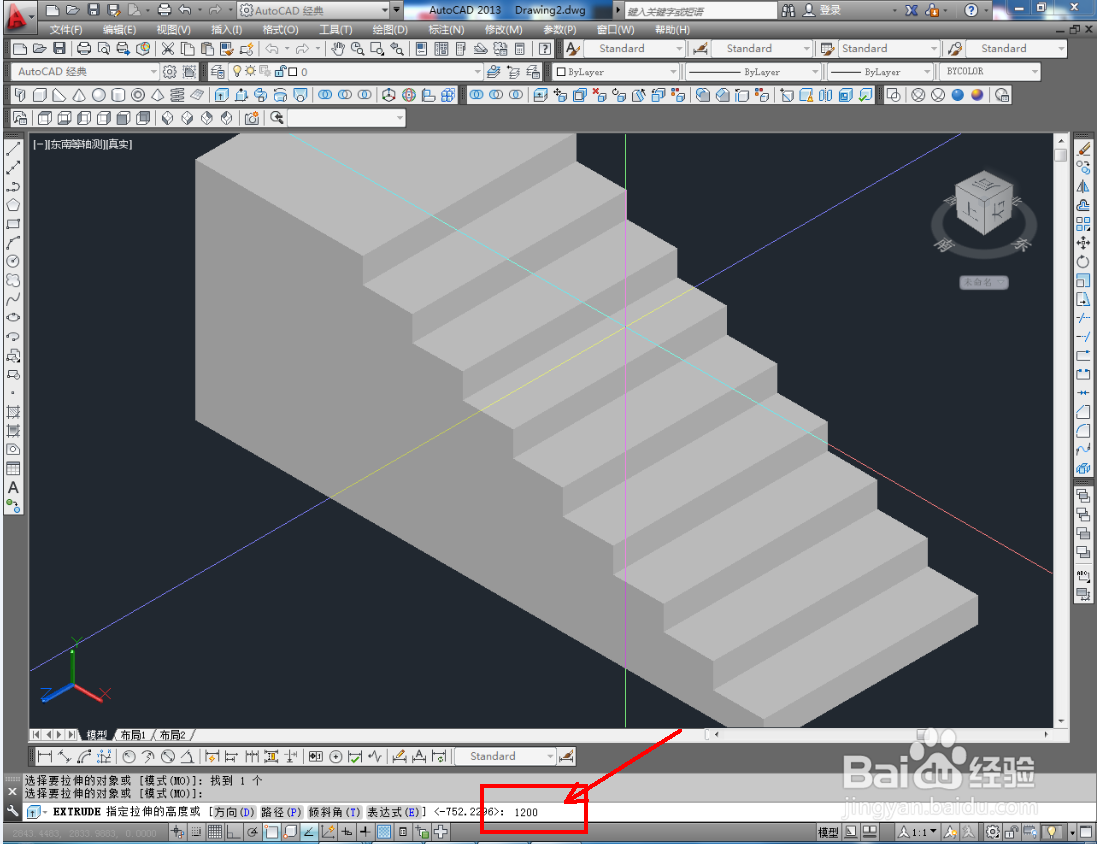This screenshot has height=844, width=1097.
Task: Open the linetype ByLayer dropdown
Action: [x=814, y=71]
